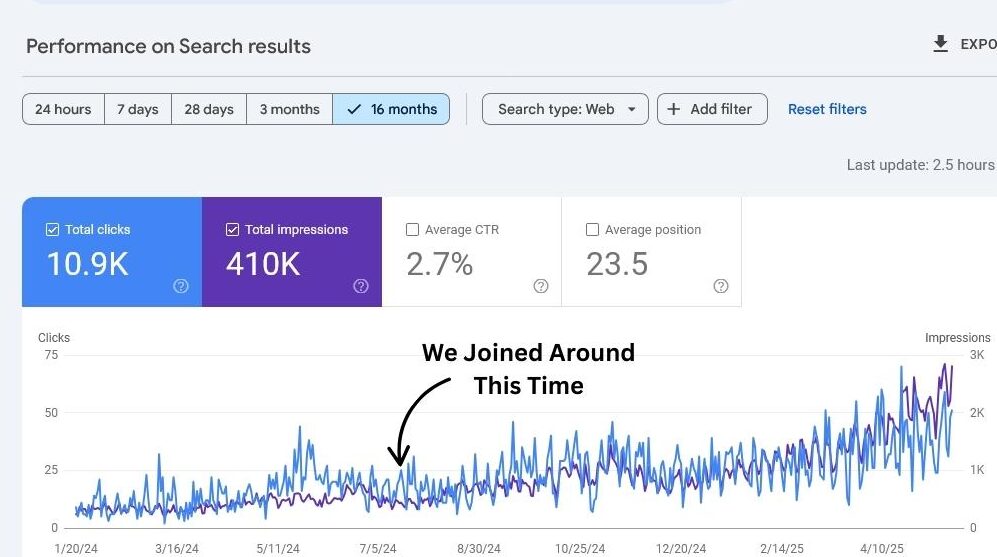Image resolution: width=997 pixels, height=557 pixels.
Task: Click the plus icon in Add filter
Action: [674, 109]
